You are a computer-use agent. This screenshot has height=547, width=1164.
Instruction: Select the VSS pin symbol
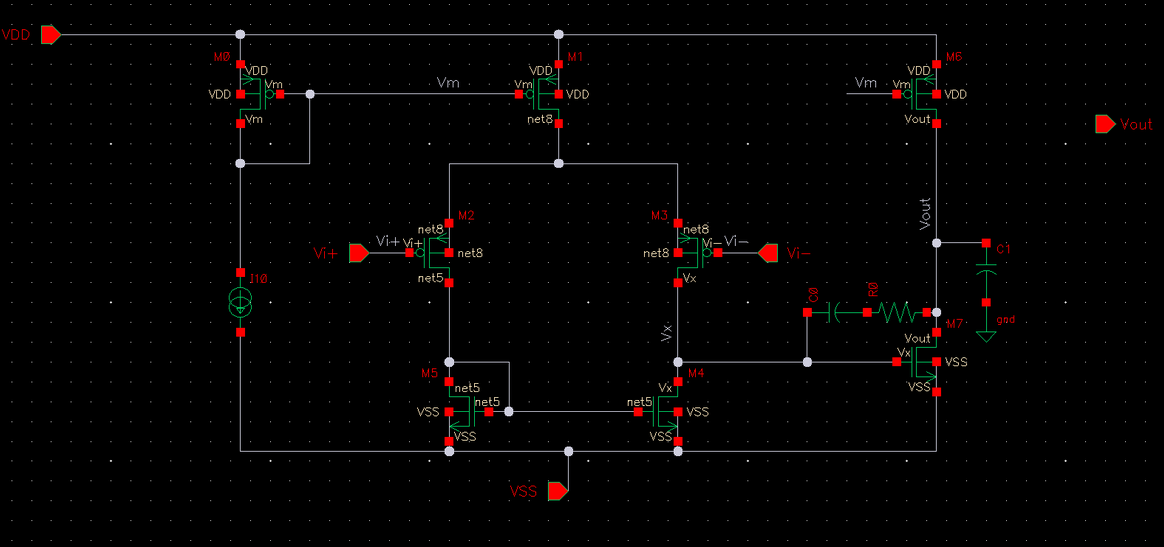[x=558, y=491]
